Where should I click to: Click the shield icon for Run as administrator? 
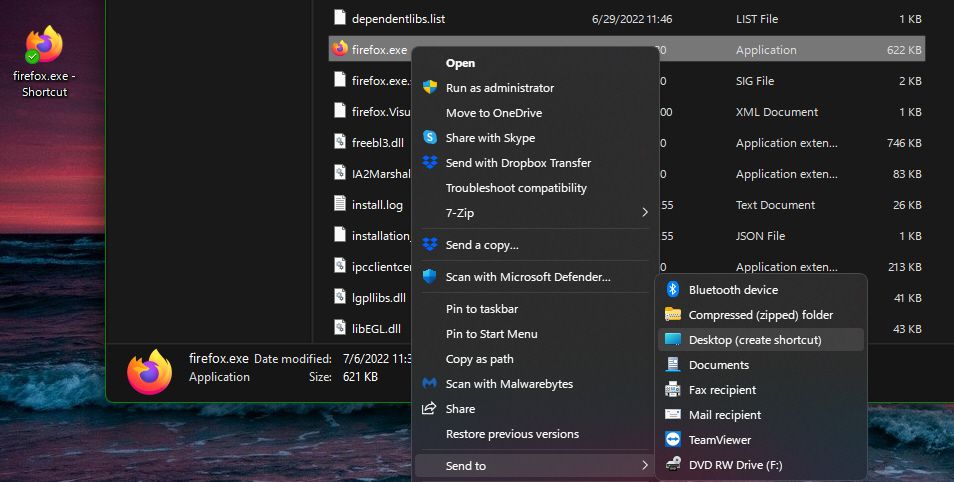[x=430, y=87]
